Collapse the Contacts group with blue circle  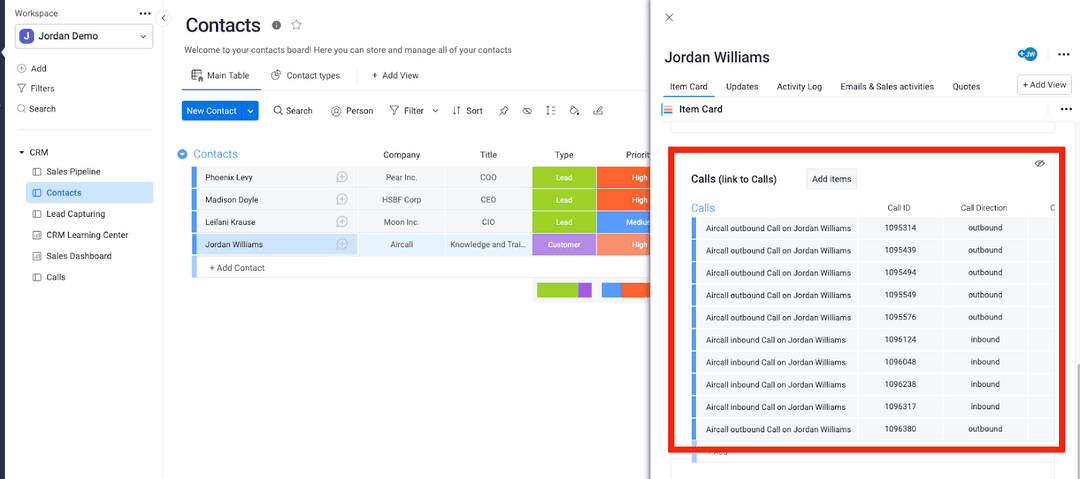[182, 154]
